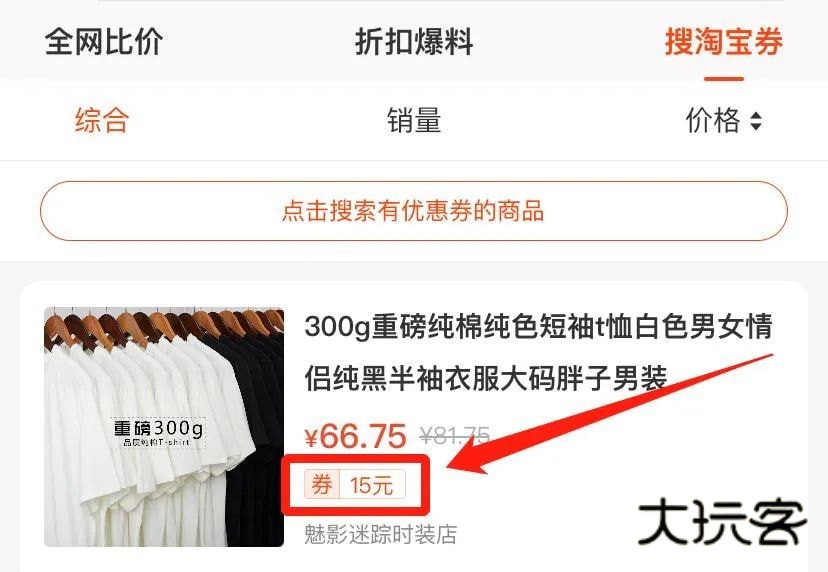Open the 300g t-shirt product thumbnail
Viewport: 828px width, 572px height.
coord(164,427)
